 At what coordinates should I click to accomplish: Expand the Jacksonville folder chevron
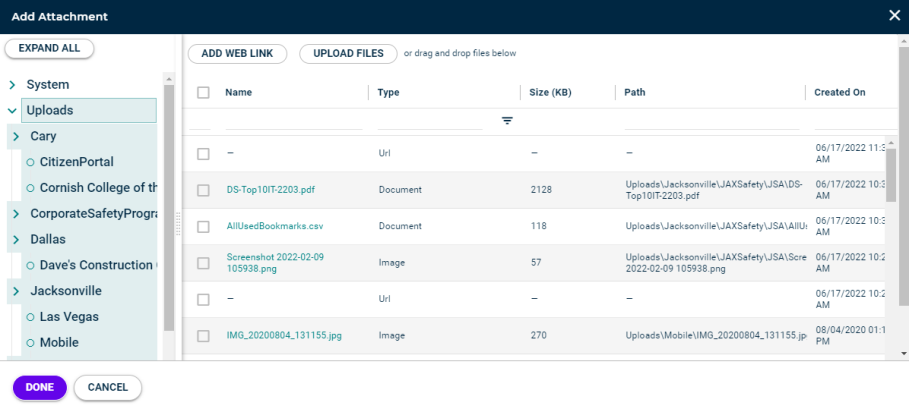pos(16,291)
